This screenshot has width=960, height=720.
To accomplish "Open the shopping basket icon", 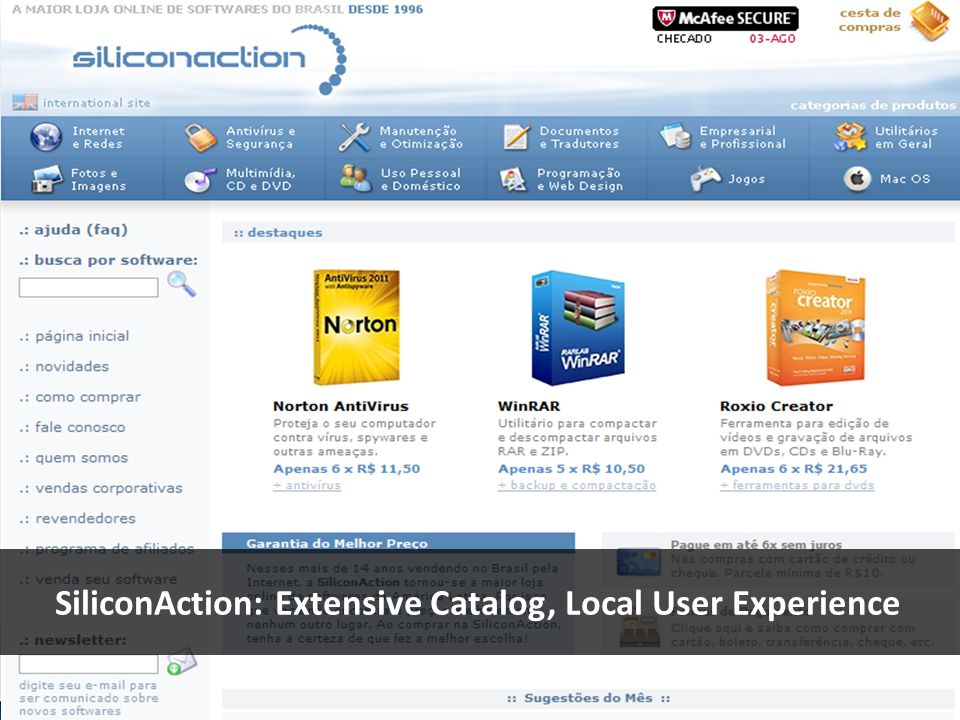I will 929,21.
